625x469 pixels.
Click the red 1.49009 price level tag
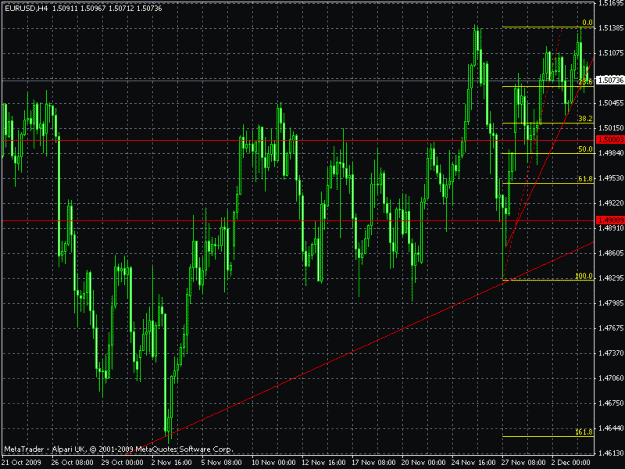pos(611,220)
